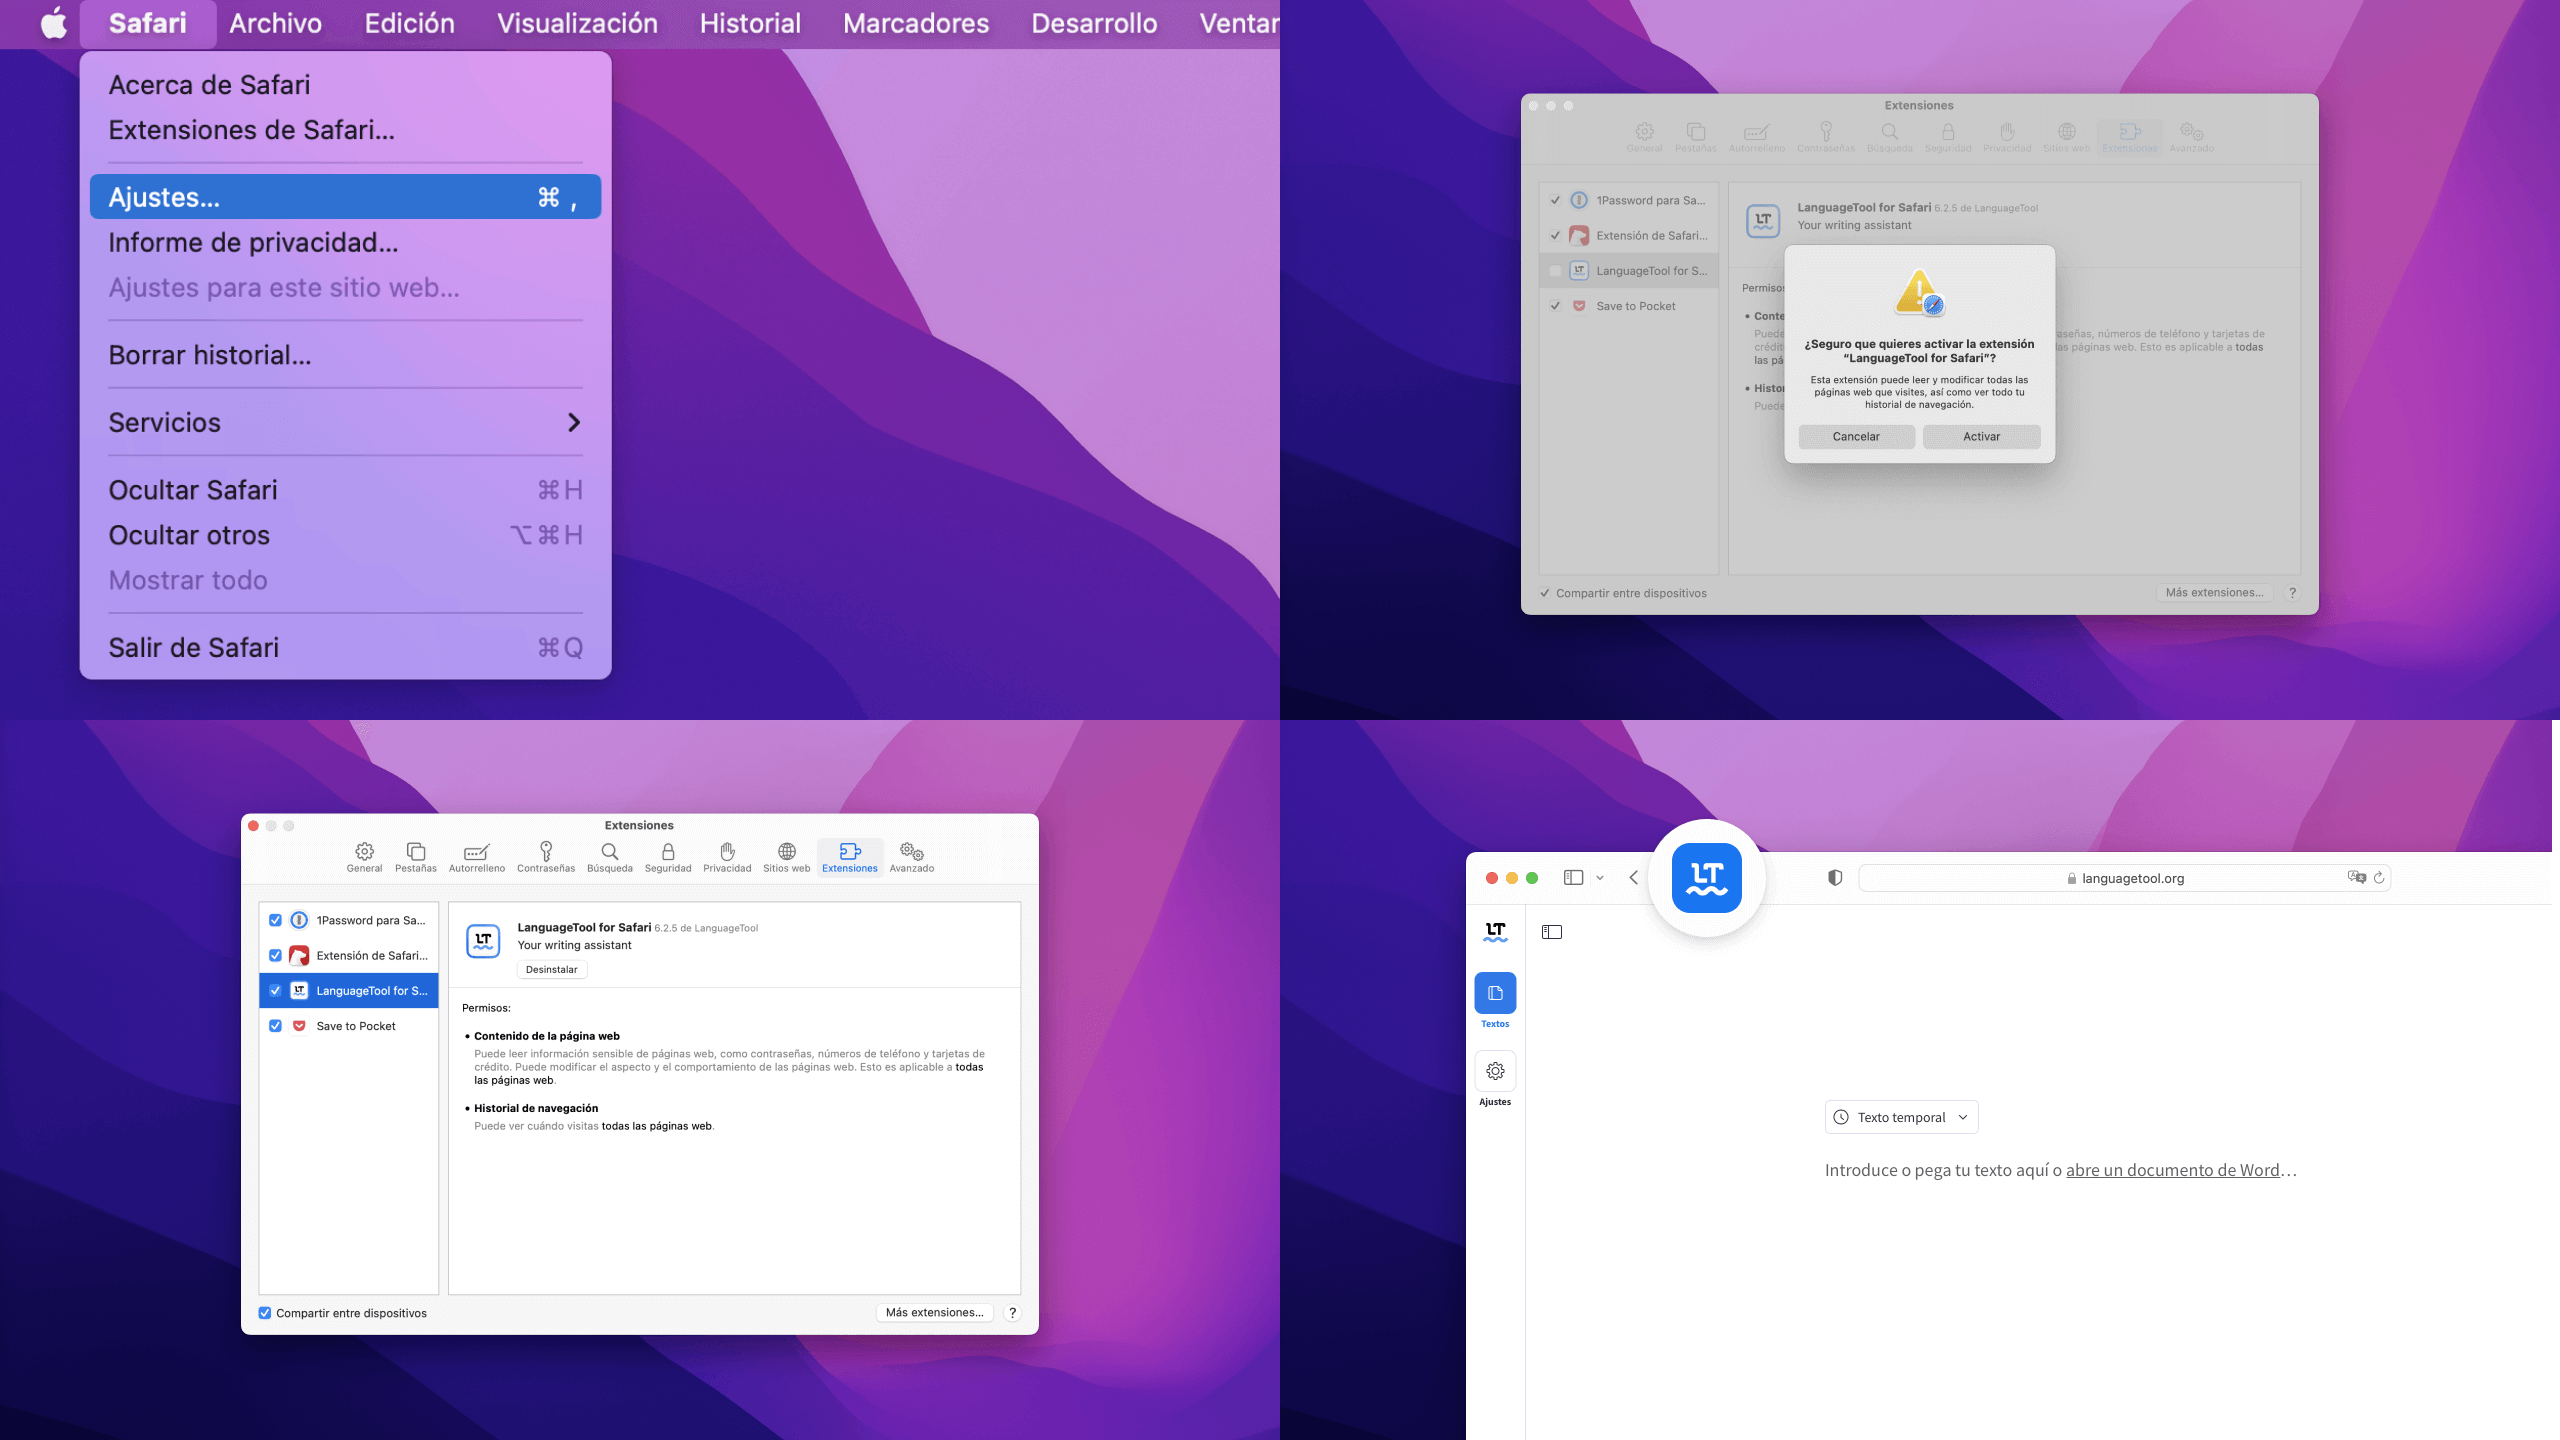The height and width of the screenshot is (1440, 2560).
Task: Select Extensiones tab in lower settings window
Action: (850, 857)
